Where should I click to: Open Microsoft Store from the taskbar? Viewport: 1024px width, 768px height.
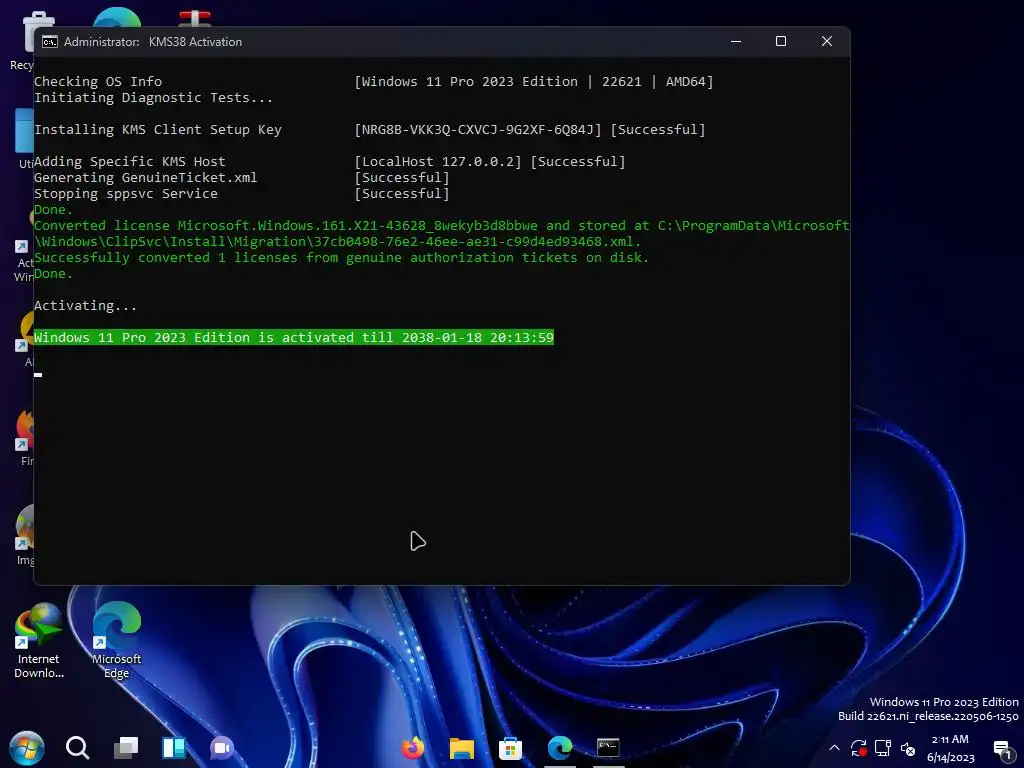(x=510, y=748)
